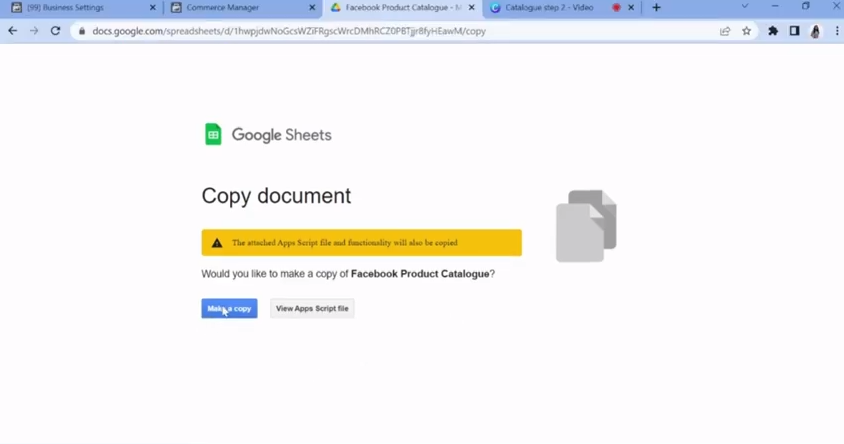Click the recording indicator on video tab
This screenshot has height=444, width=844.
[616, 8]
